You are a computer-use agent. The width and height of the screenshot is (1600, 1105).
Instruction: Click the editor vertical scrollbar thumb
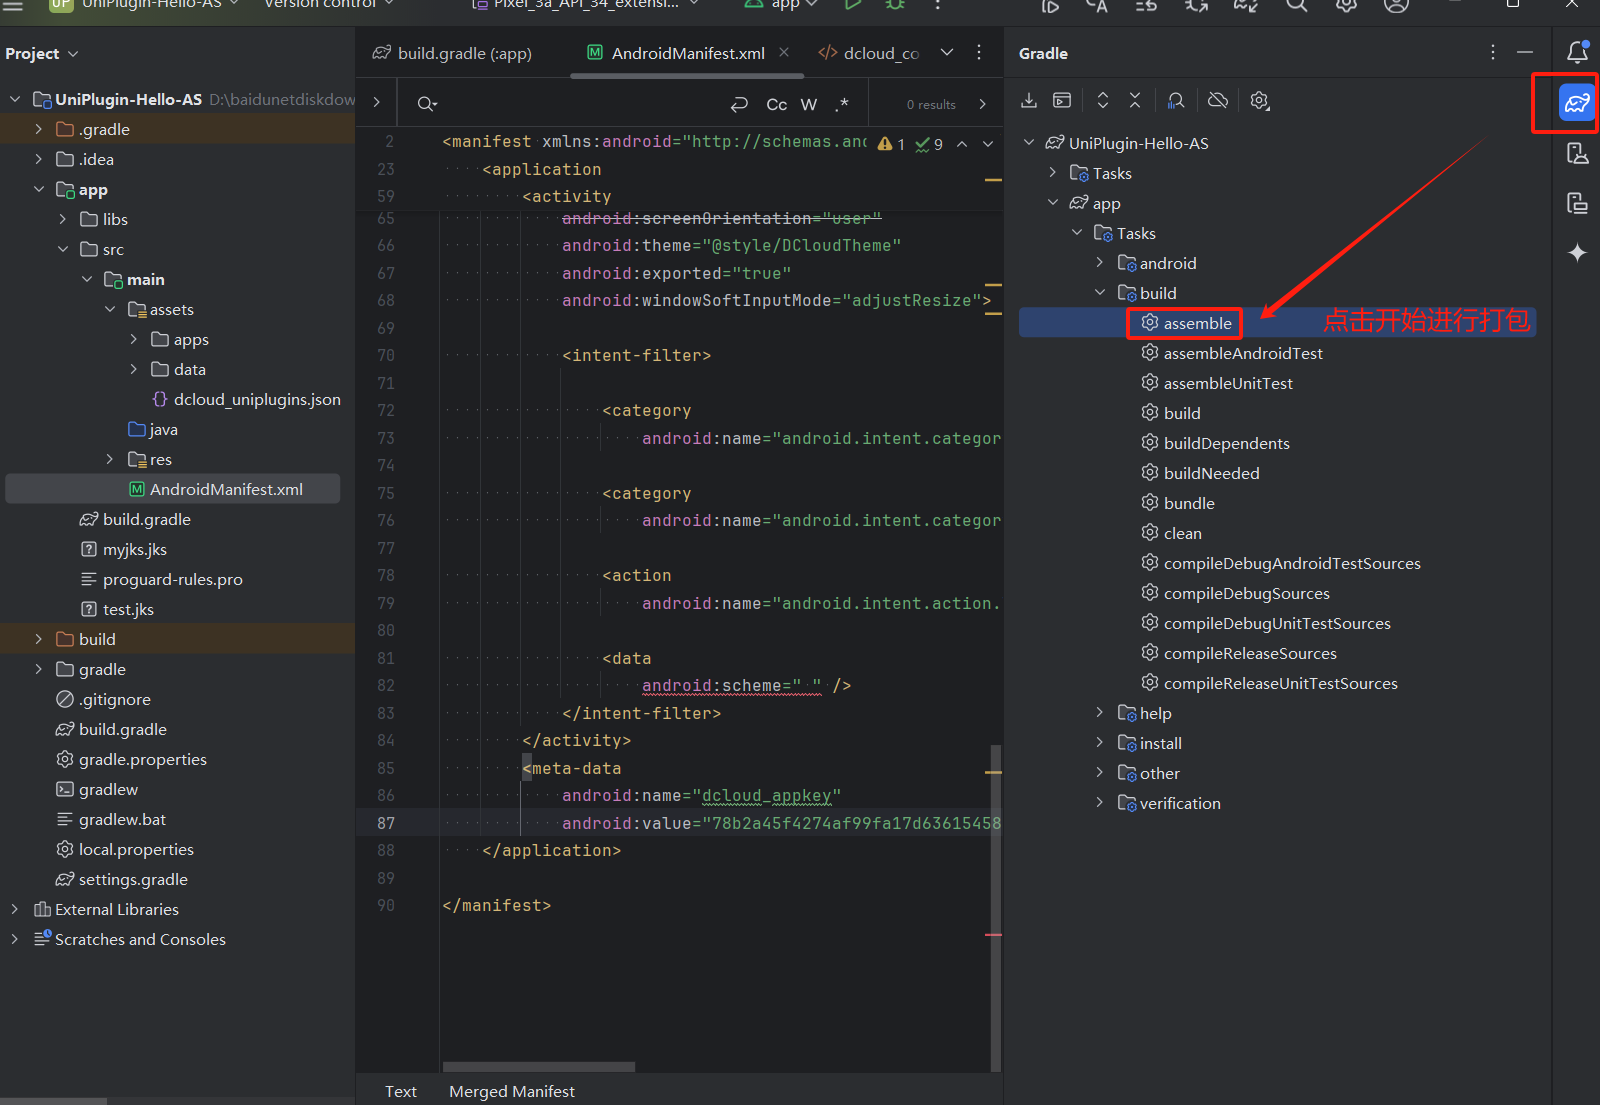pos(995,907)
